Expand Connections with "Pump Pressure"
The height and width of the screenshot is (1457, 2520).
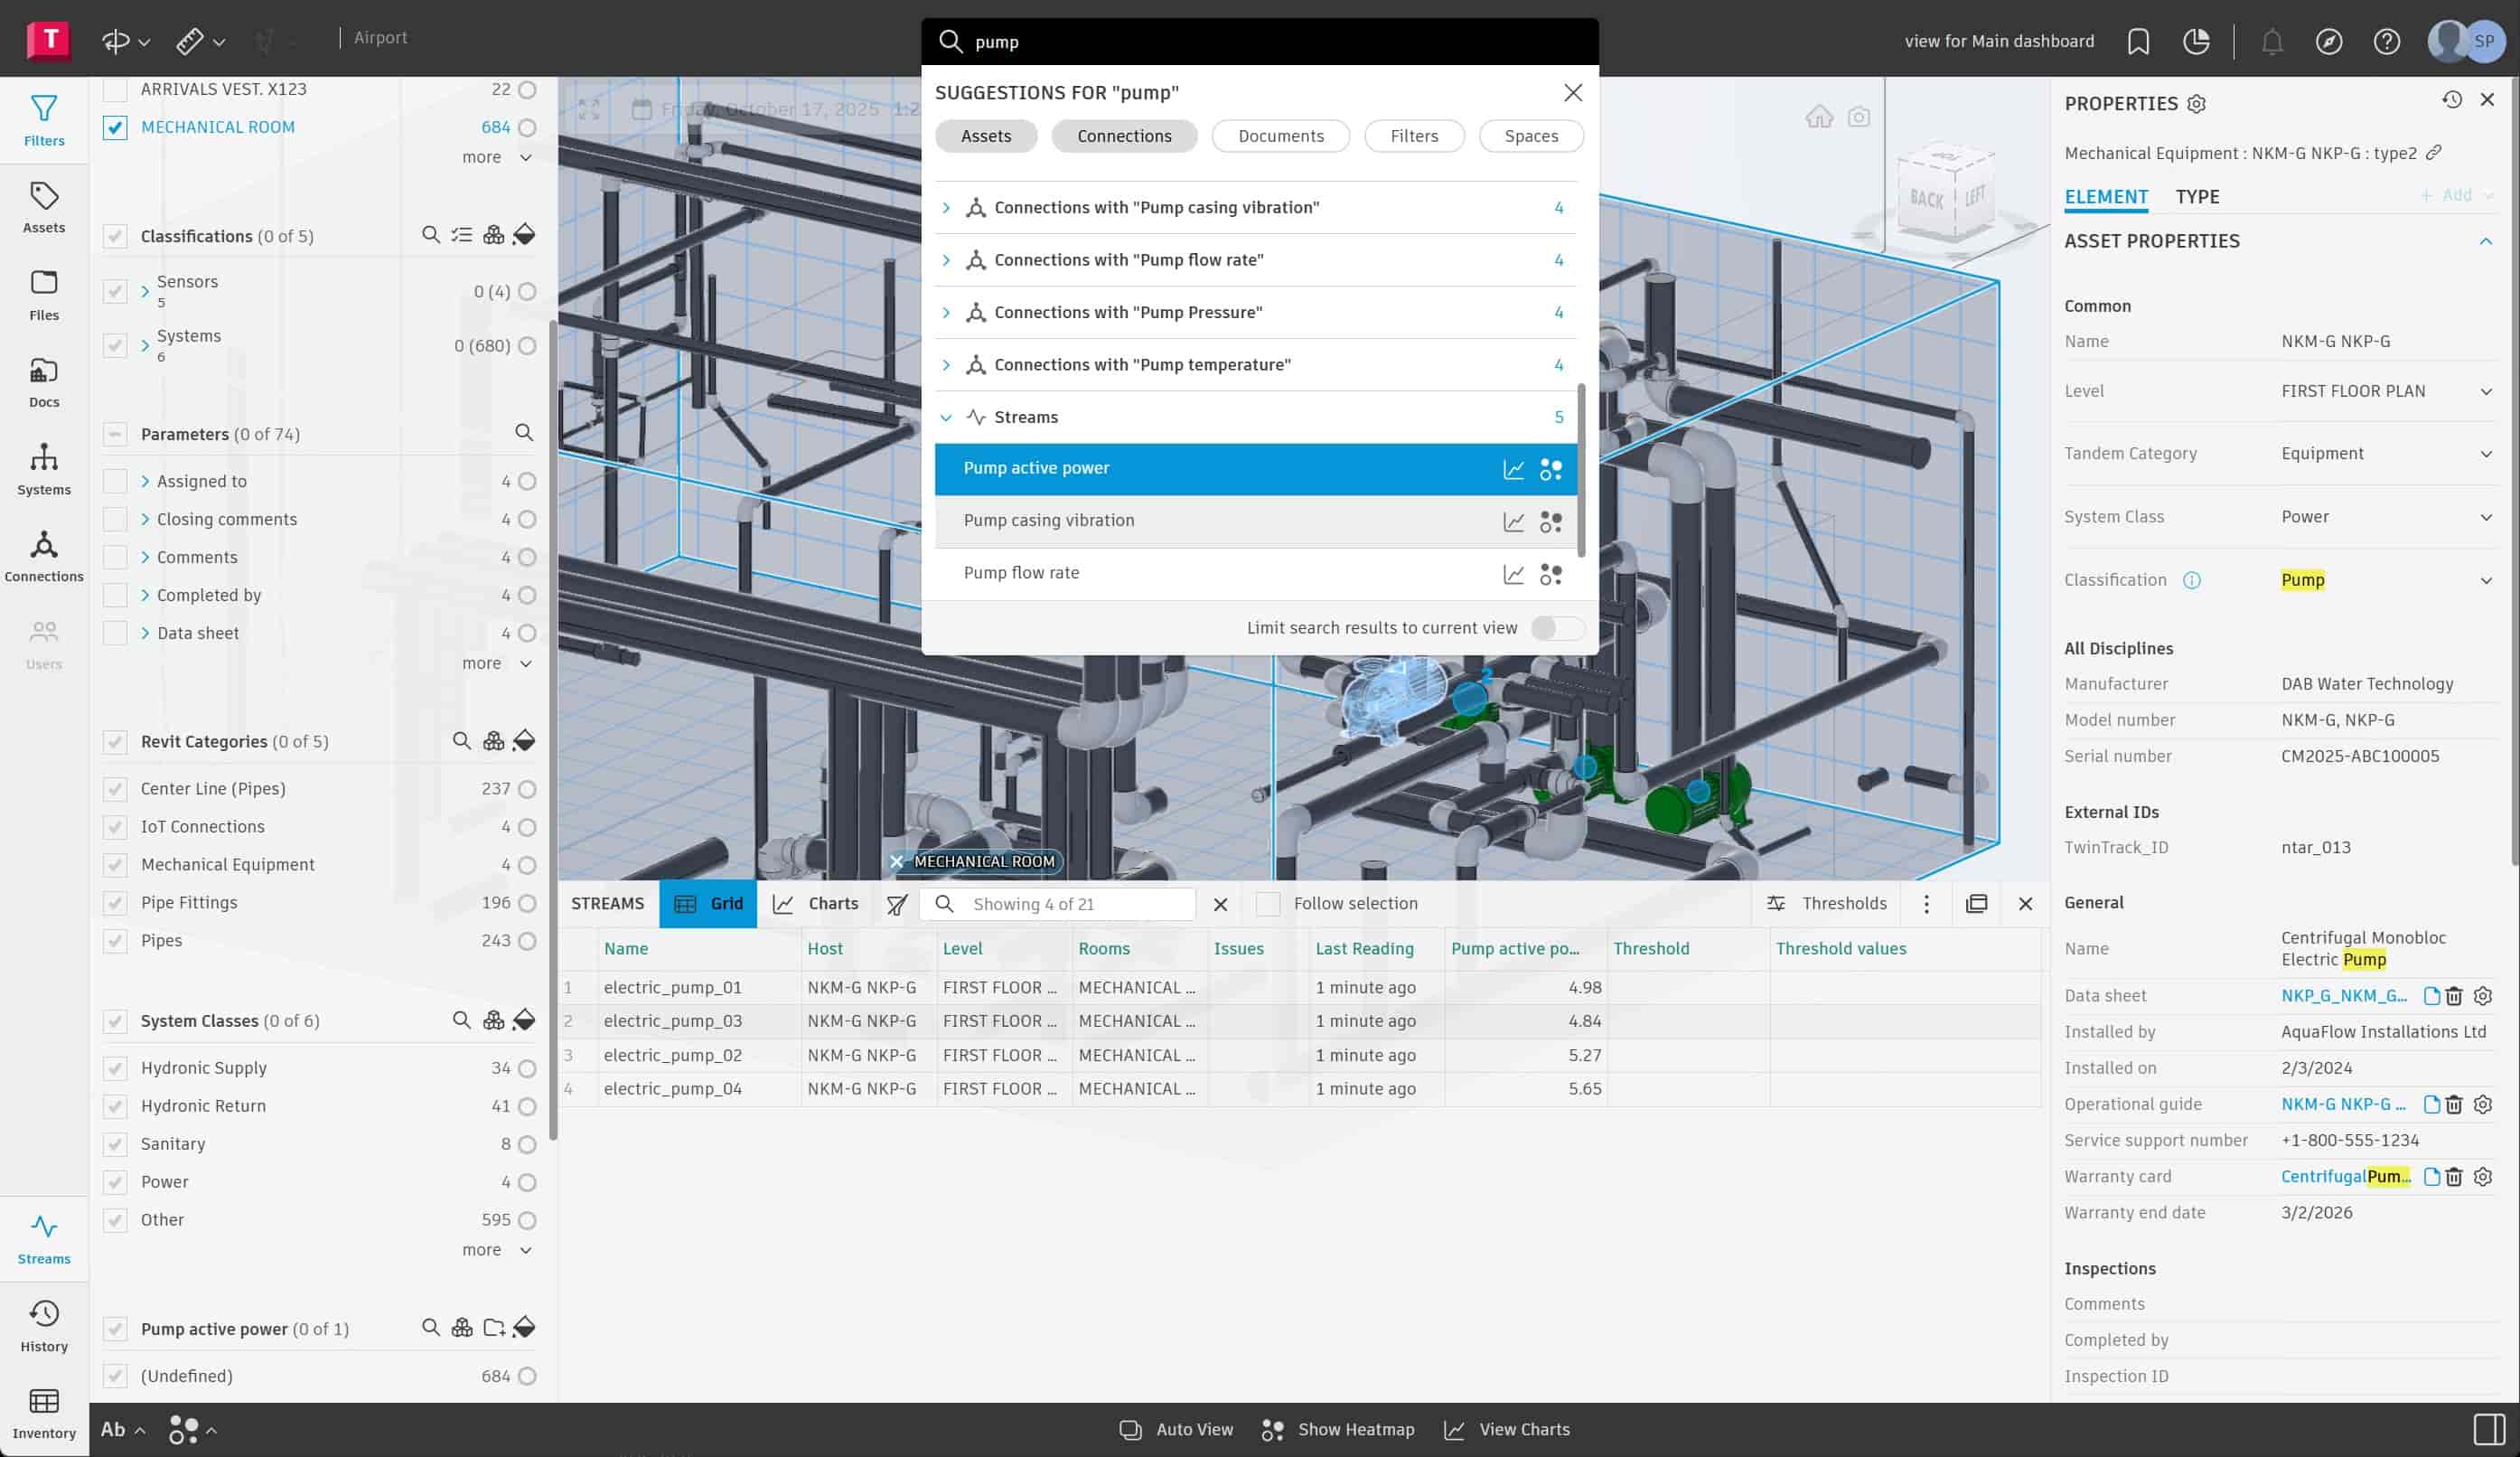946,312
